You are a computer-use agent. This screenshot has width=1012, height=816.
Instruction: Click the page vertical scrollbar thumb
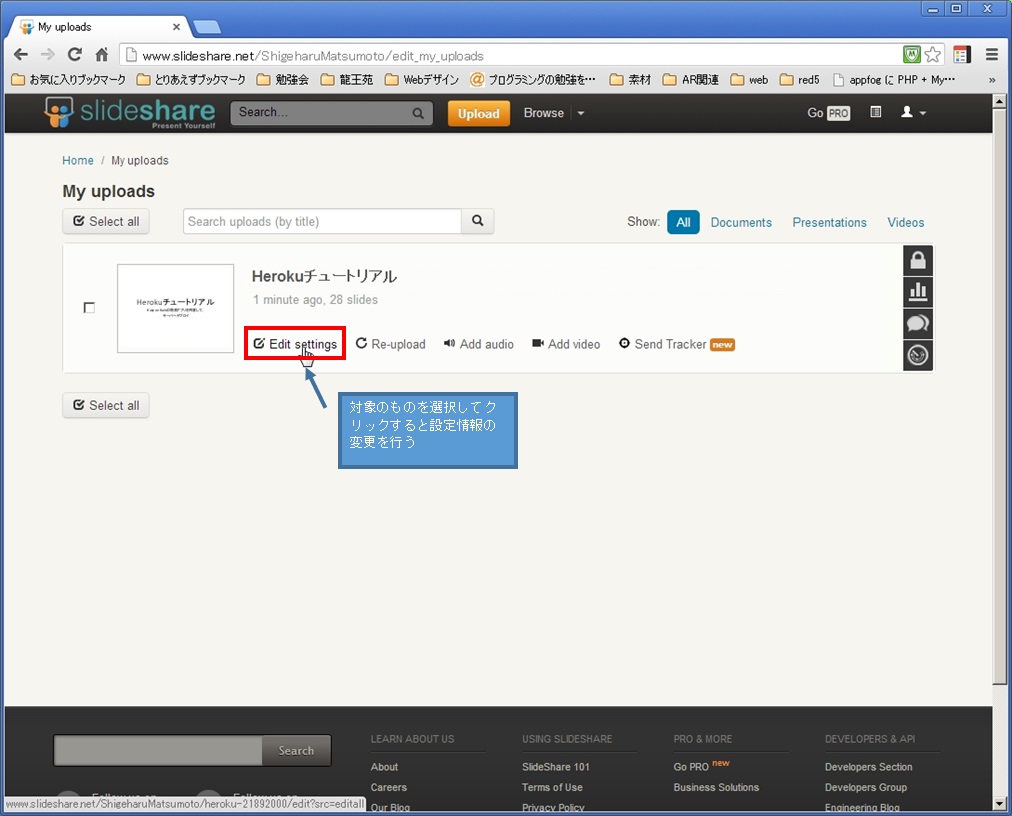pos(999,395)
